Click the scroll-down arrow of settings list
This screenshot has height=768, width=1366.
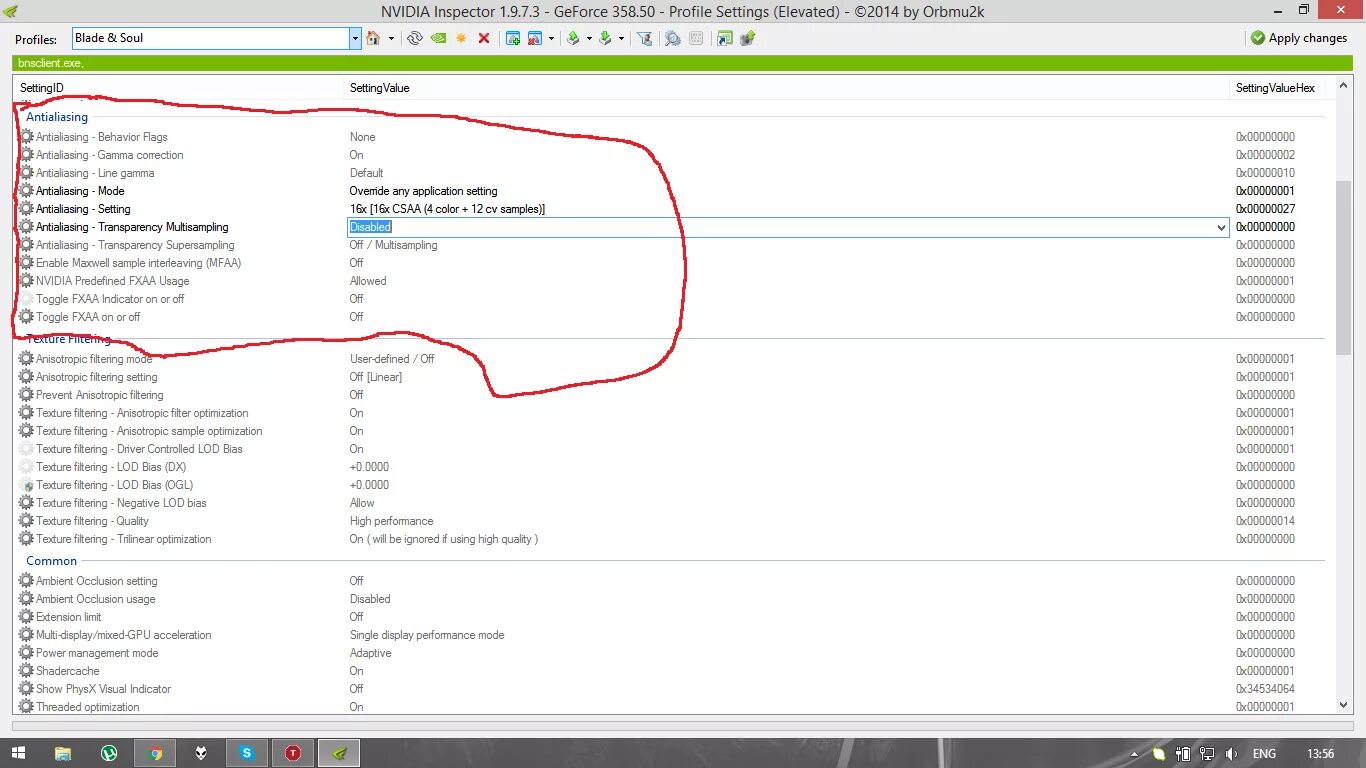1343,705
